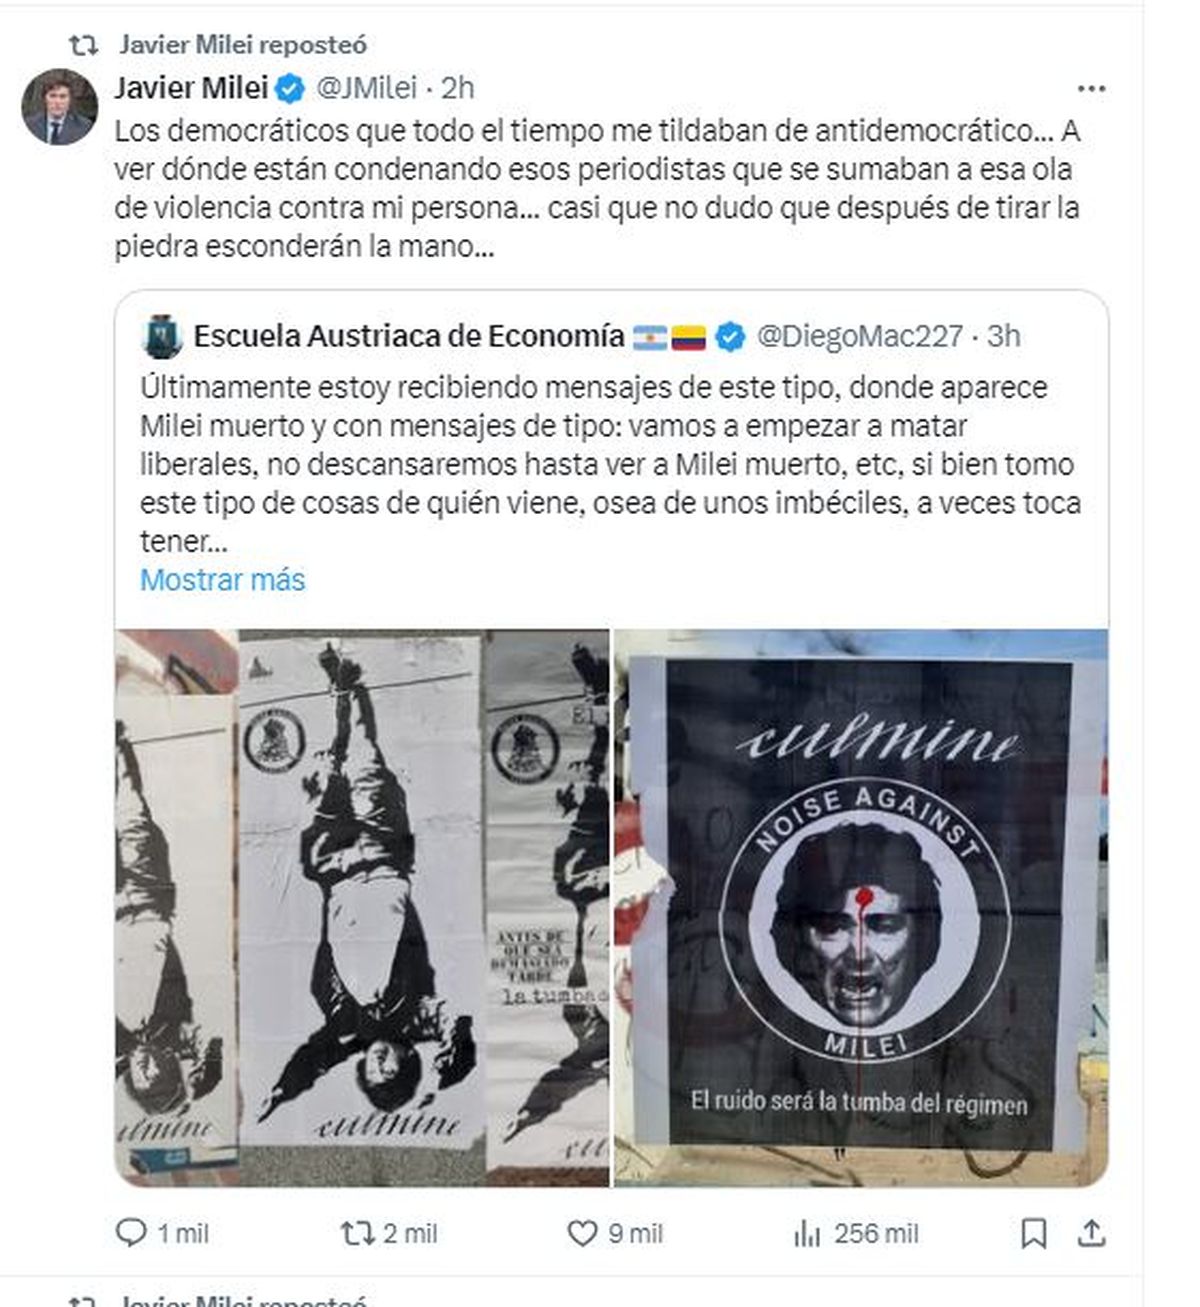Bookmark this post
This screenshot has width=1200, height=1307.
click(1034, 1233)
